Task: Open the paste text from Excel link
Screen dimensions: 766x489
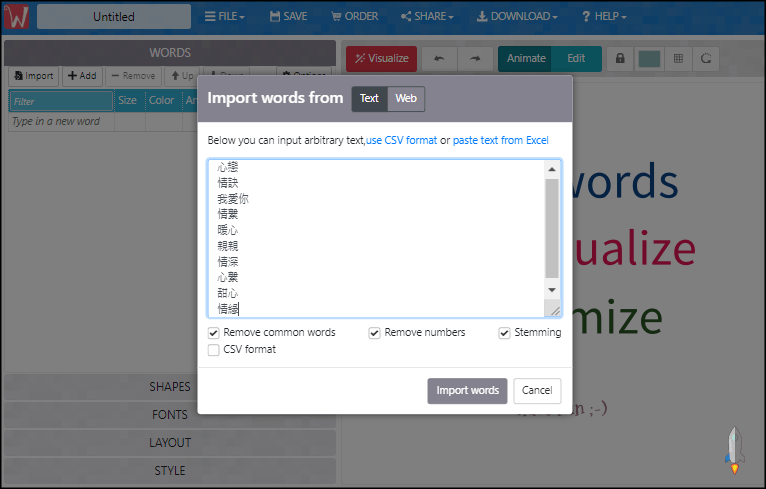Action: pos(500,141)
